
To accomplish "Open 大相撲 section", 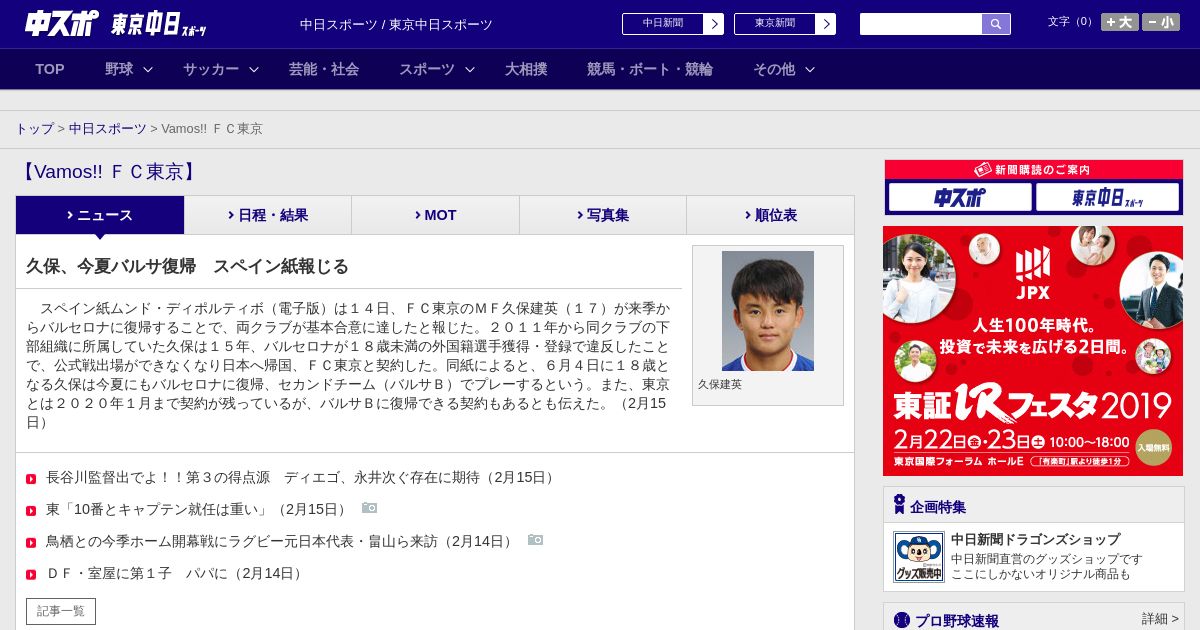I will pyautogui.click(x=526, y=69).
